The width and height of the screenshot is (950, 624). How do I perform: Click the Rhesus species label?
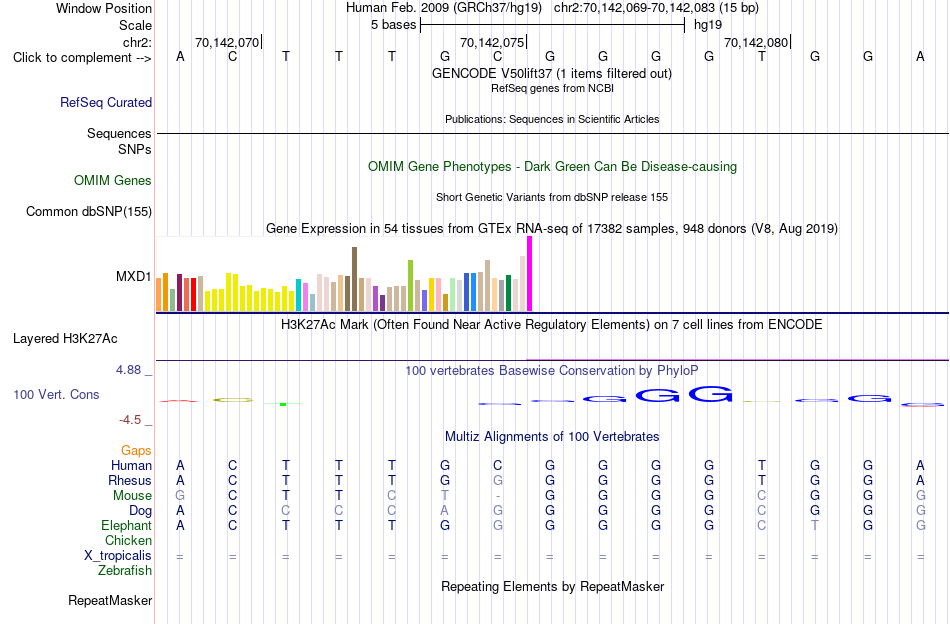(x=130, y=480)
